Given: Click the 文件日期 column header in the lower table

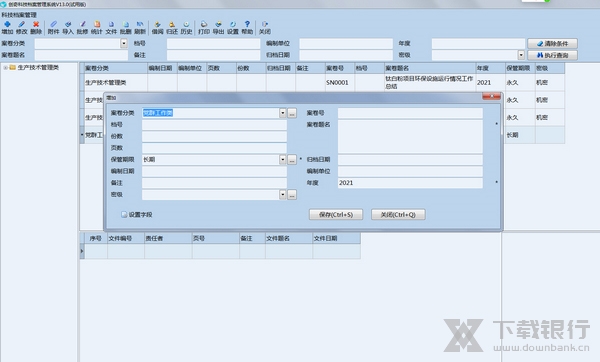Looking at the screenshot, I should click(336, 238).
